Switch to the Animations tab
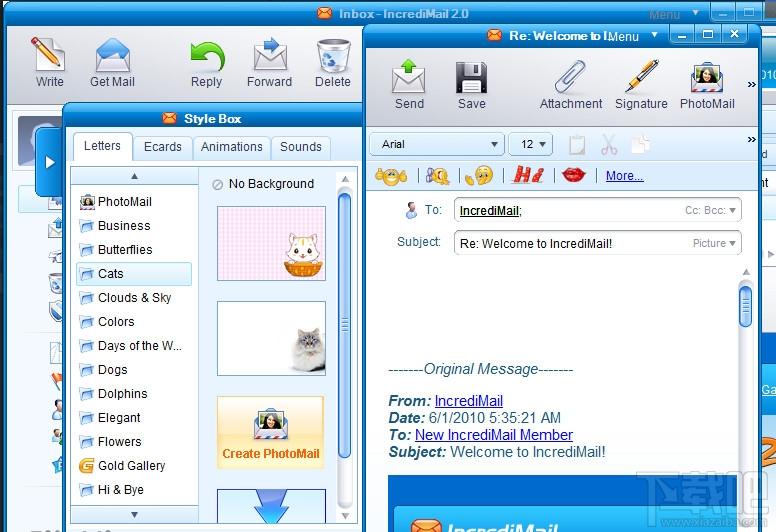This screenshot has height=532, width=776. click(232, 147)
